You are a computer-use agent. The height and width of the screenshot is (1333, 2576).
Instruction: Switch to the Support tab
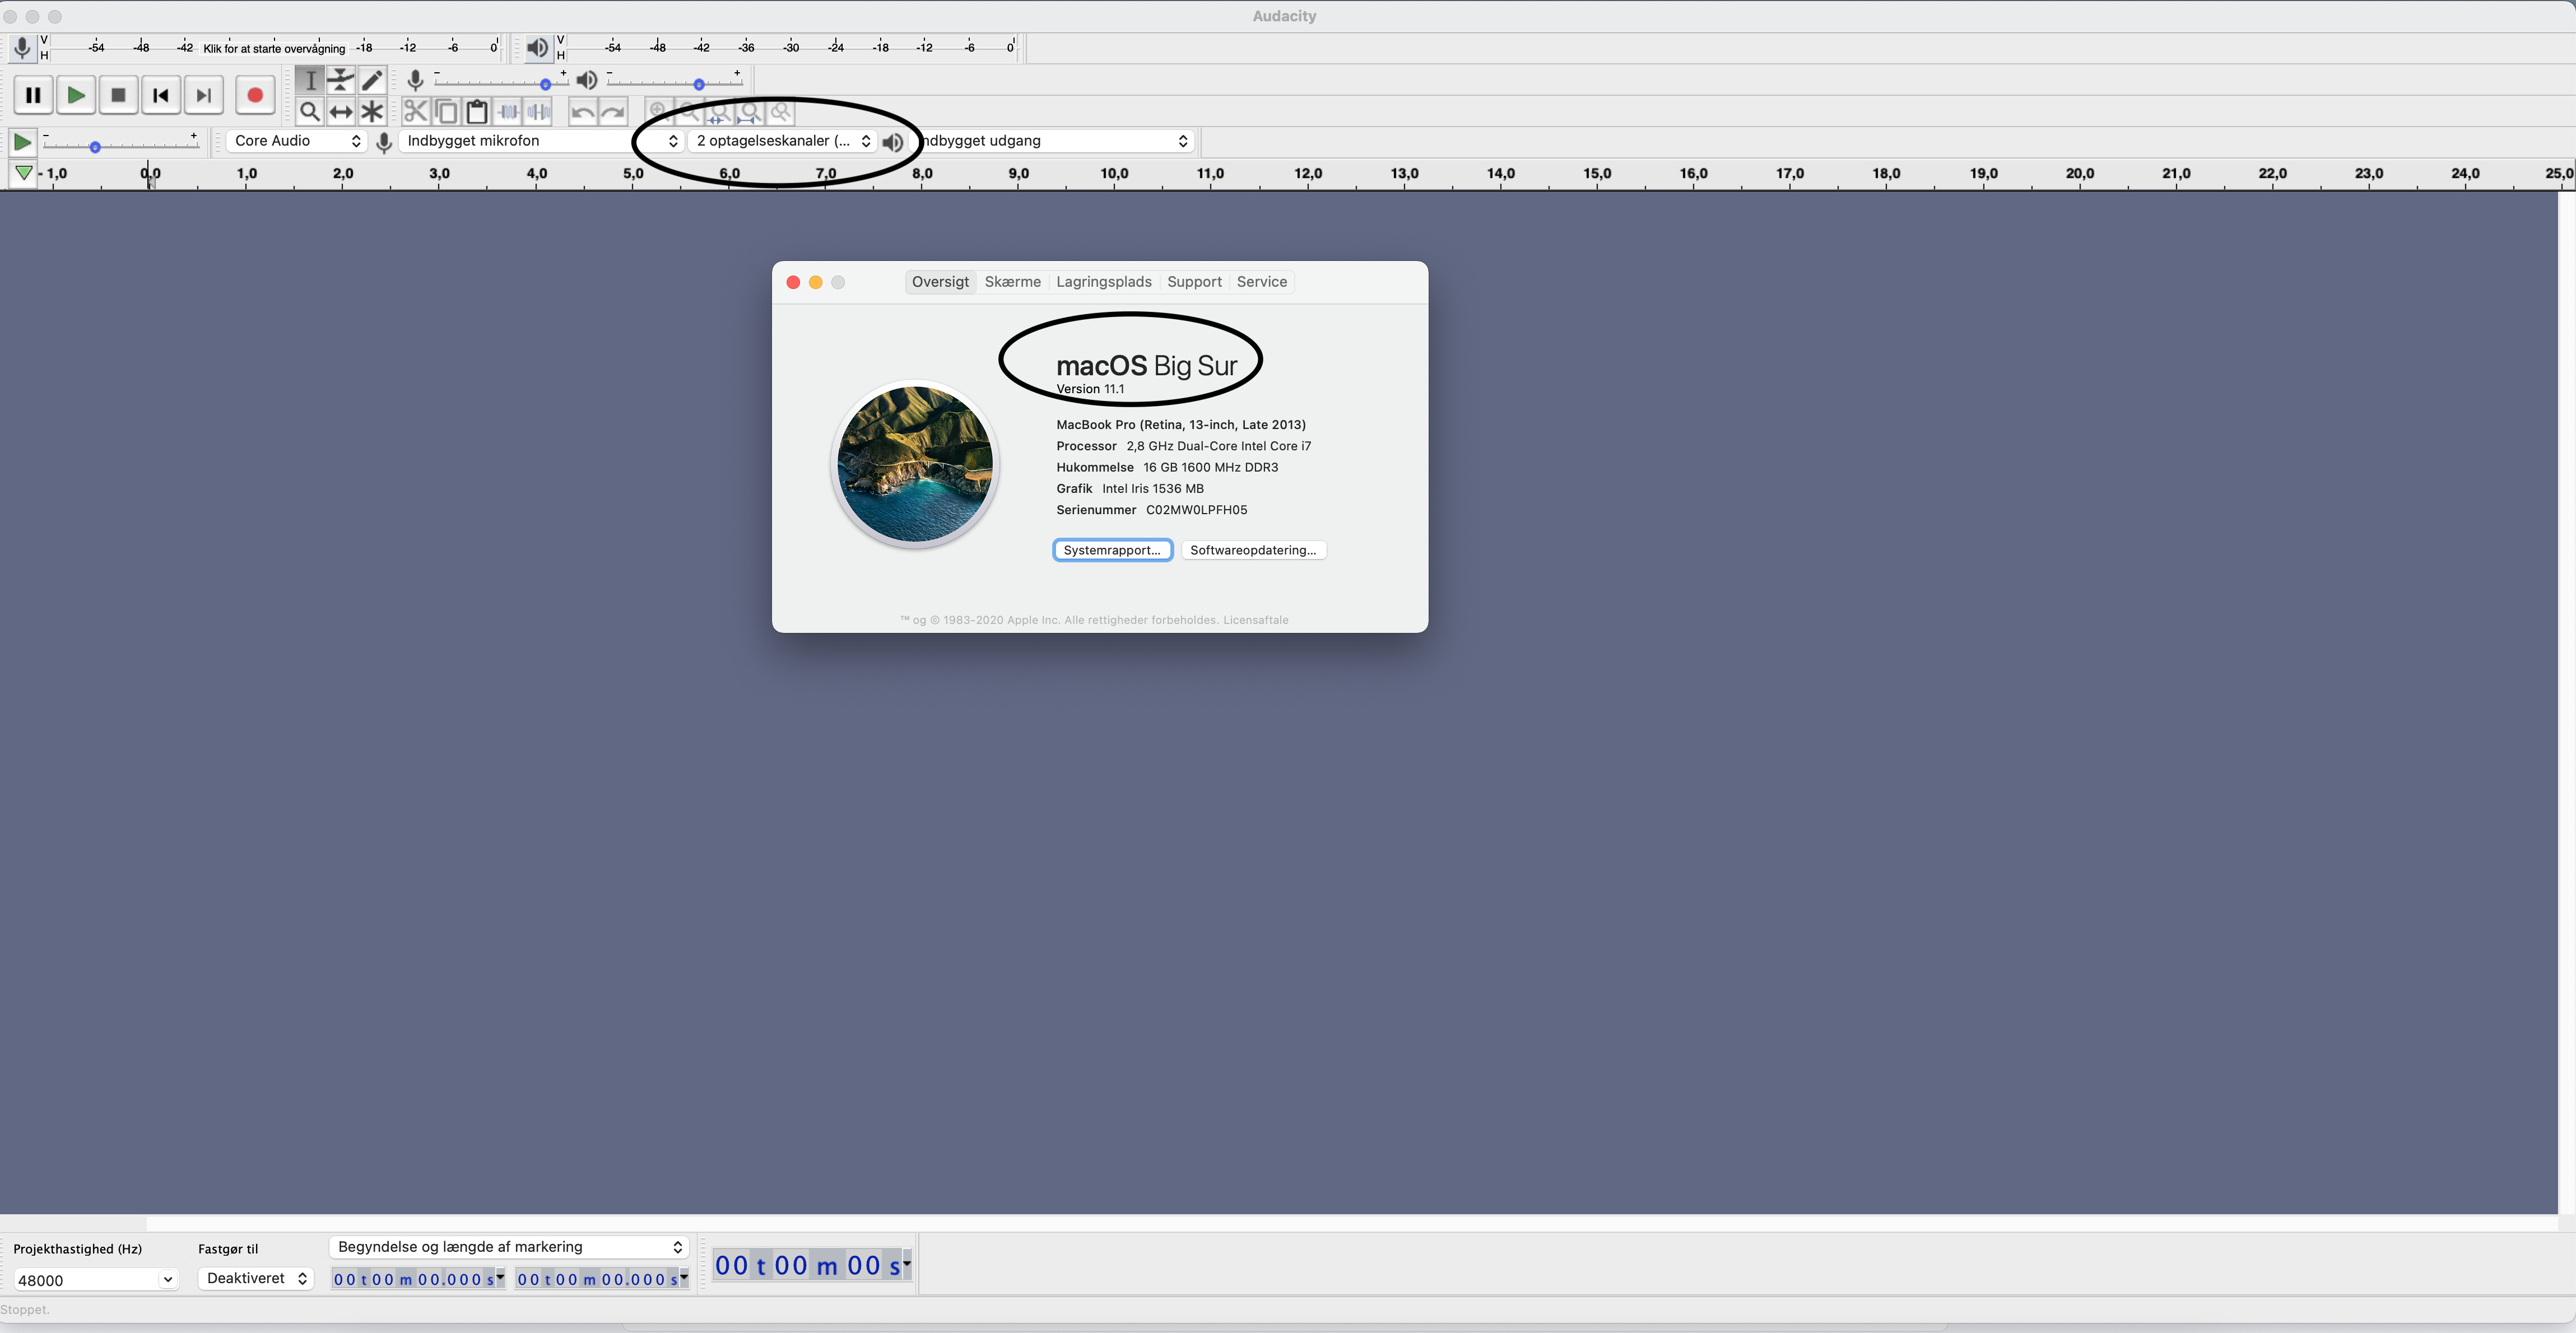(x=1194, y=282)
